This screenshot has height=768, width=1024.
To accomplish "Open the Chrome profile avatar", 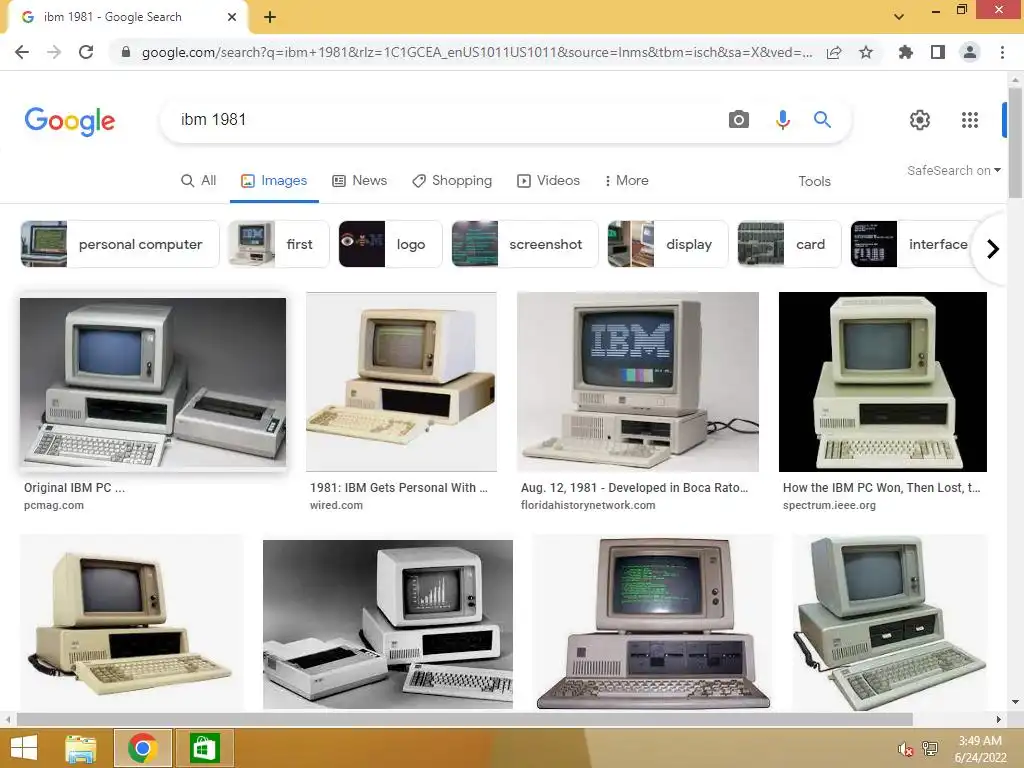I will 970,52.
